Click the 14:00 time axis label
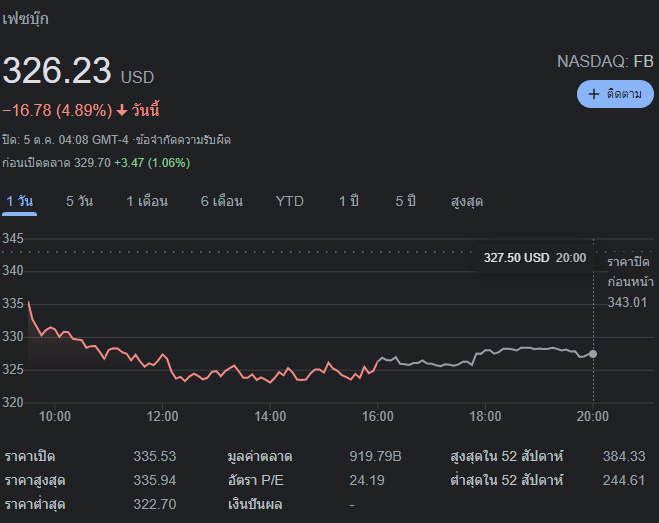659x523 pixels. tap(270, 416)
